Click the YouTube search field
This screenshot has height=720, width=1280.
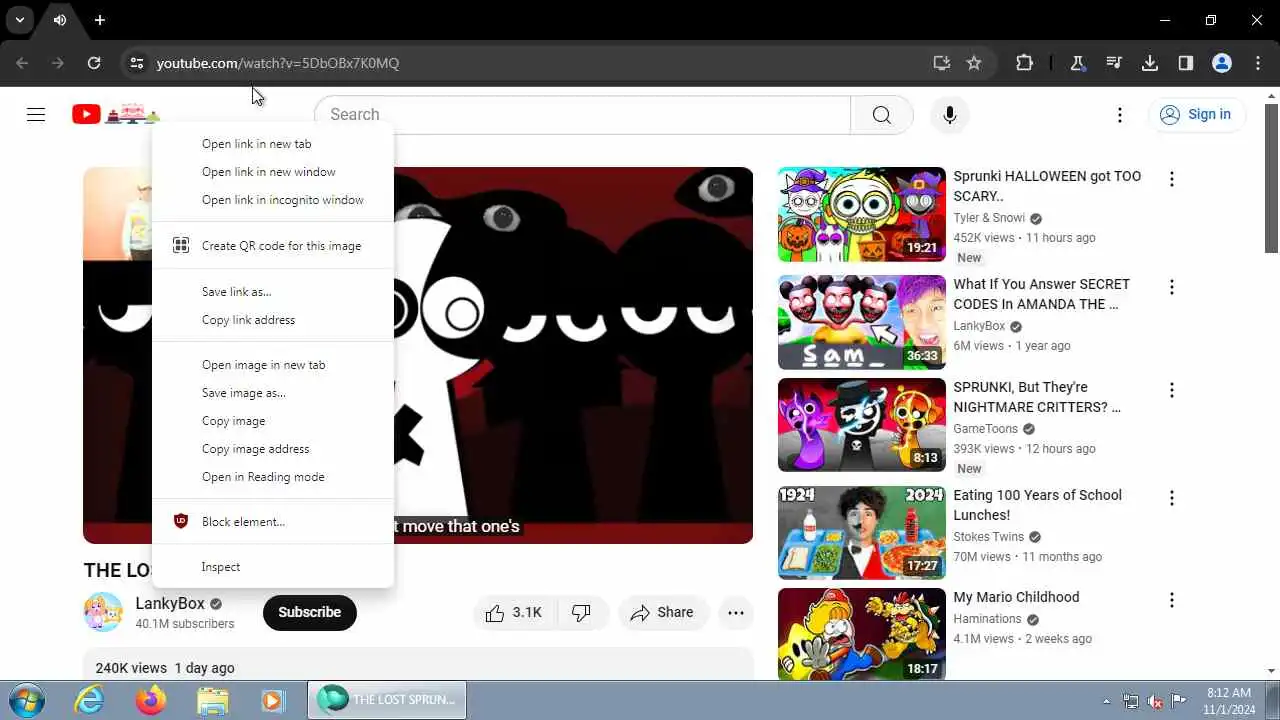(x=582, y=115)
